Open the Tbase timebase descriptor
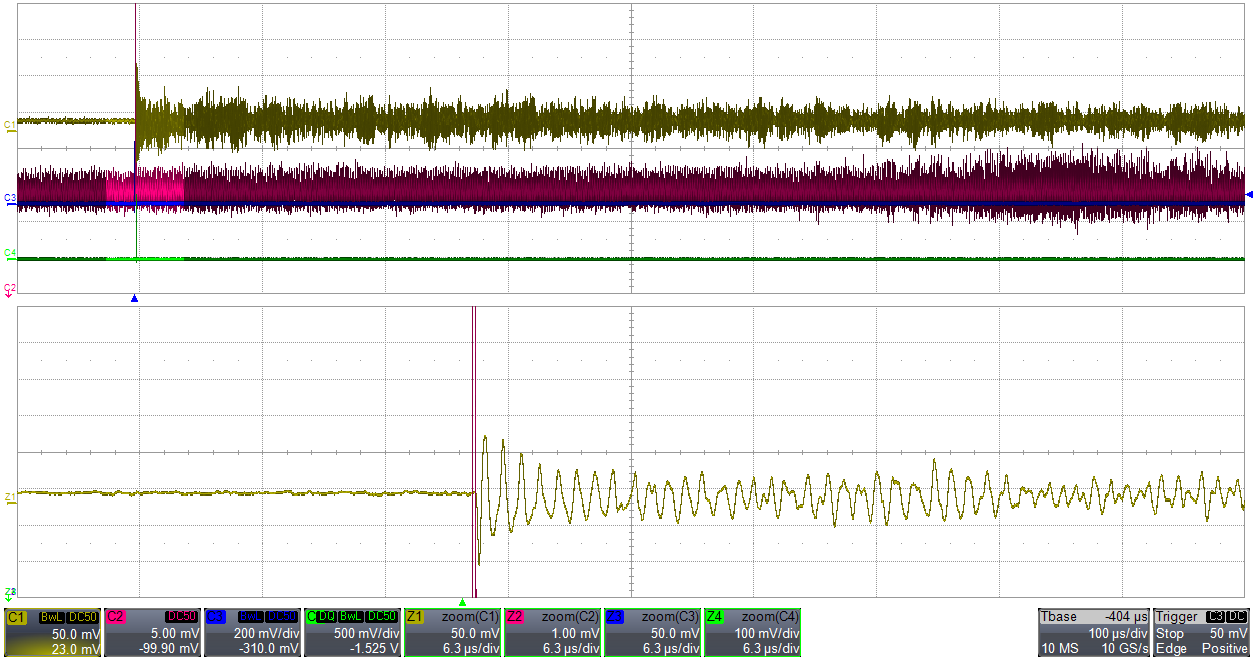 click(1094, 632)
